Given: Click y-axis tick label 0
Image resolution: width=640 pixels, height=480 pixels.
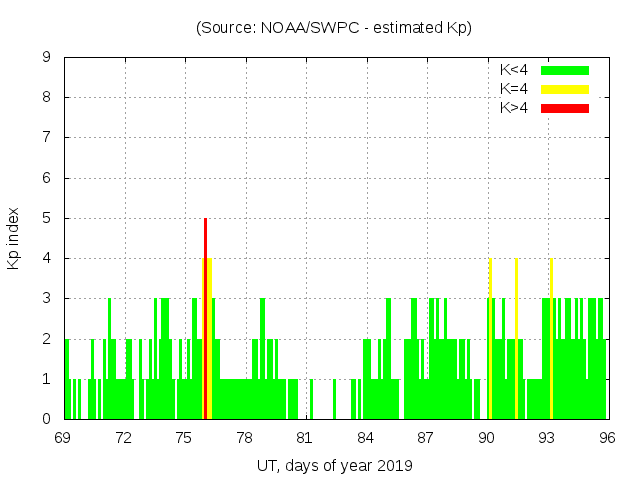Looking at the screenshot, I should tap(46, 419).
